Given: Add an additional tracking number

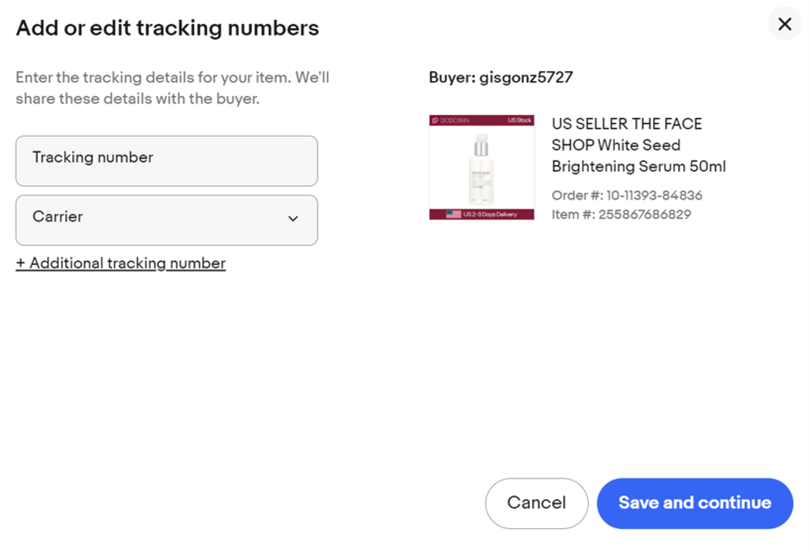Looking at the screenshot, I should pyautogui.click(x=121, y=263).
